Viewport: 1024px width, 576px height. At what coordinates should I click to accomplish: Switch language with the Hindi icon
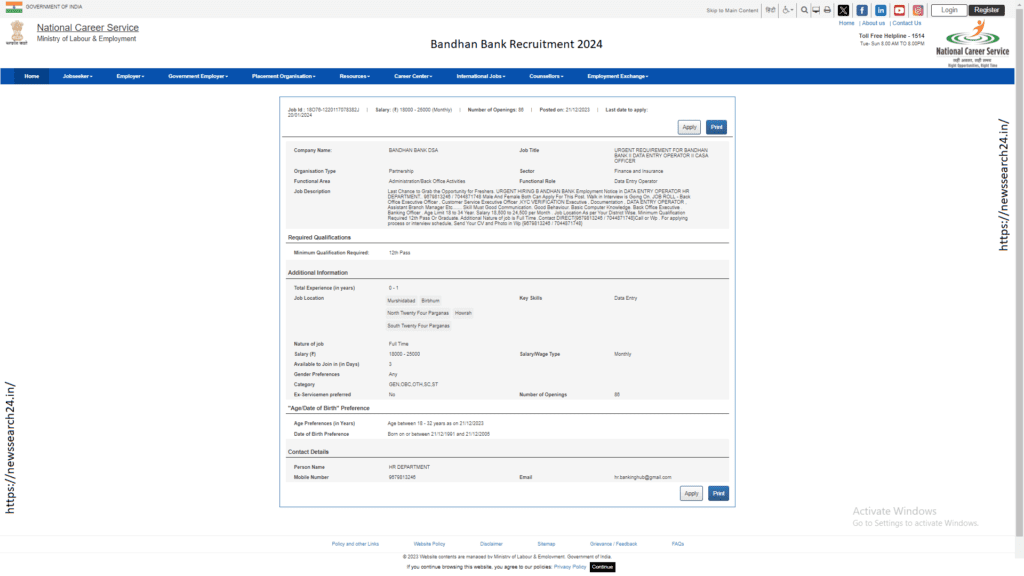(771, 10)
